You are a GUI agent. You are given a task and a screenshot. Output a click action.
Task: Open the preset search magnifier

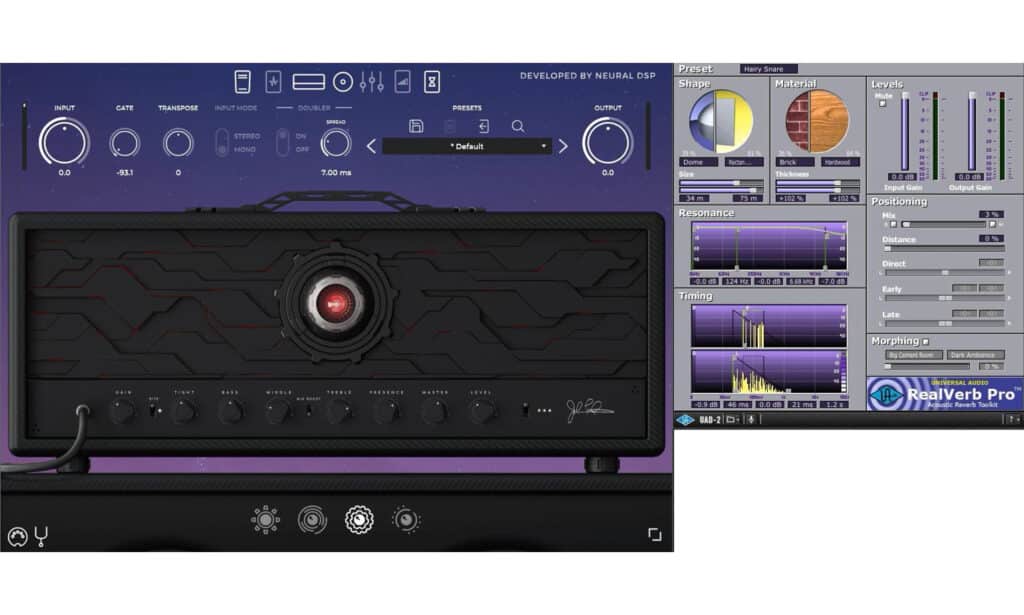(x=518, y=126)
